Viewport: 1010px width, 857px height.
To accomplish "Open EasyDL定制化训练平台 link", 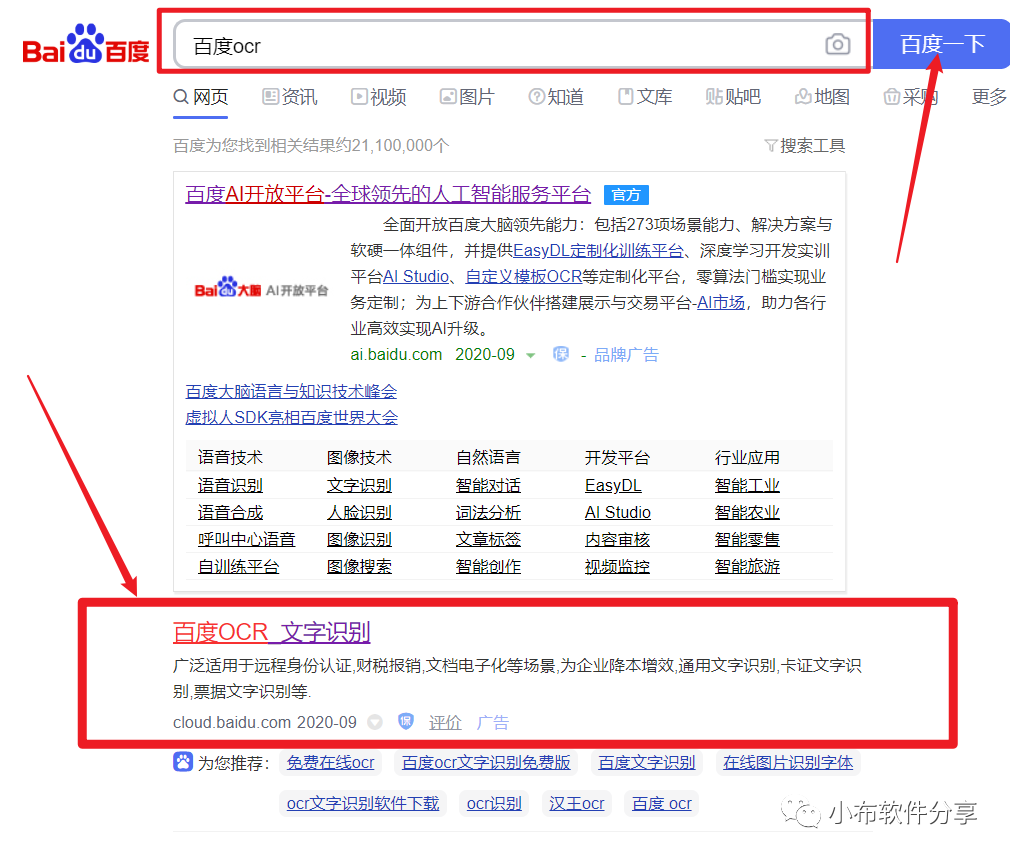I will tap(598, 251).
